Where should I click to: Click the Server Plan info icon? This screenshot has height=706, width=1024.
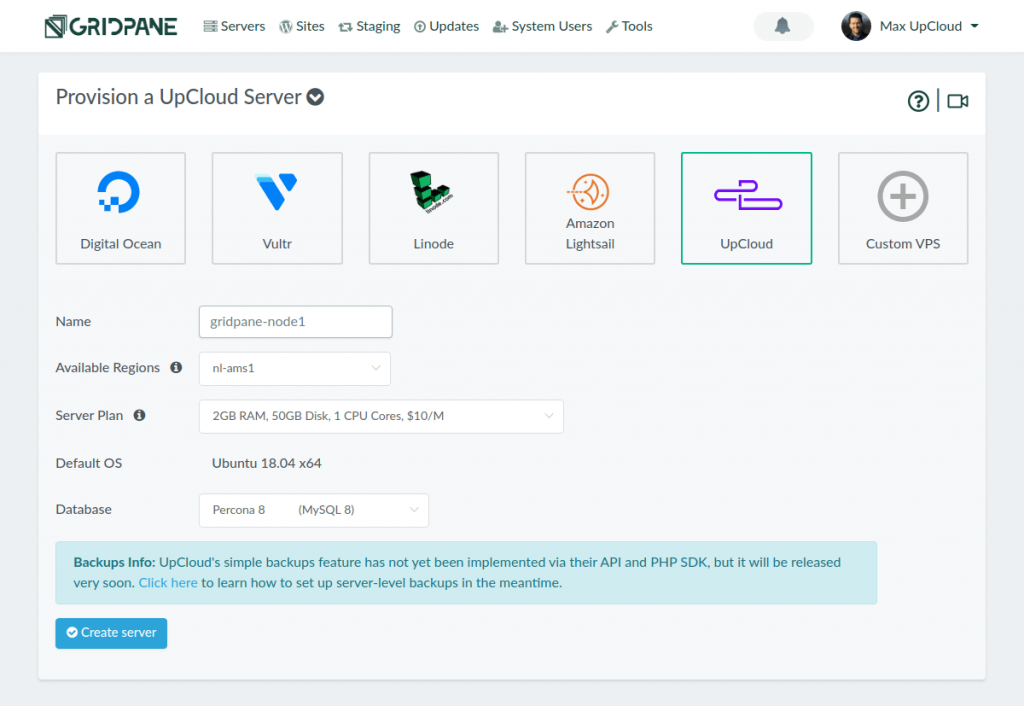click(x=140, y=416)
